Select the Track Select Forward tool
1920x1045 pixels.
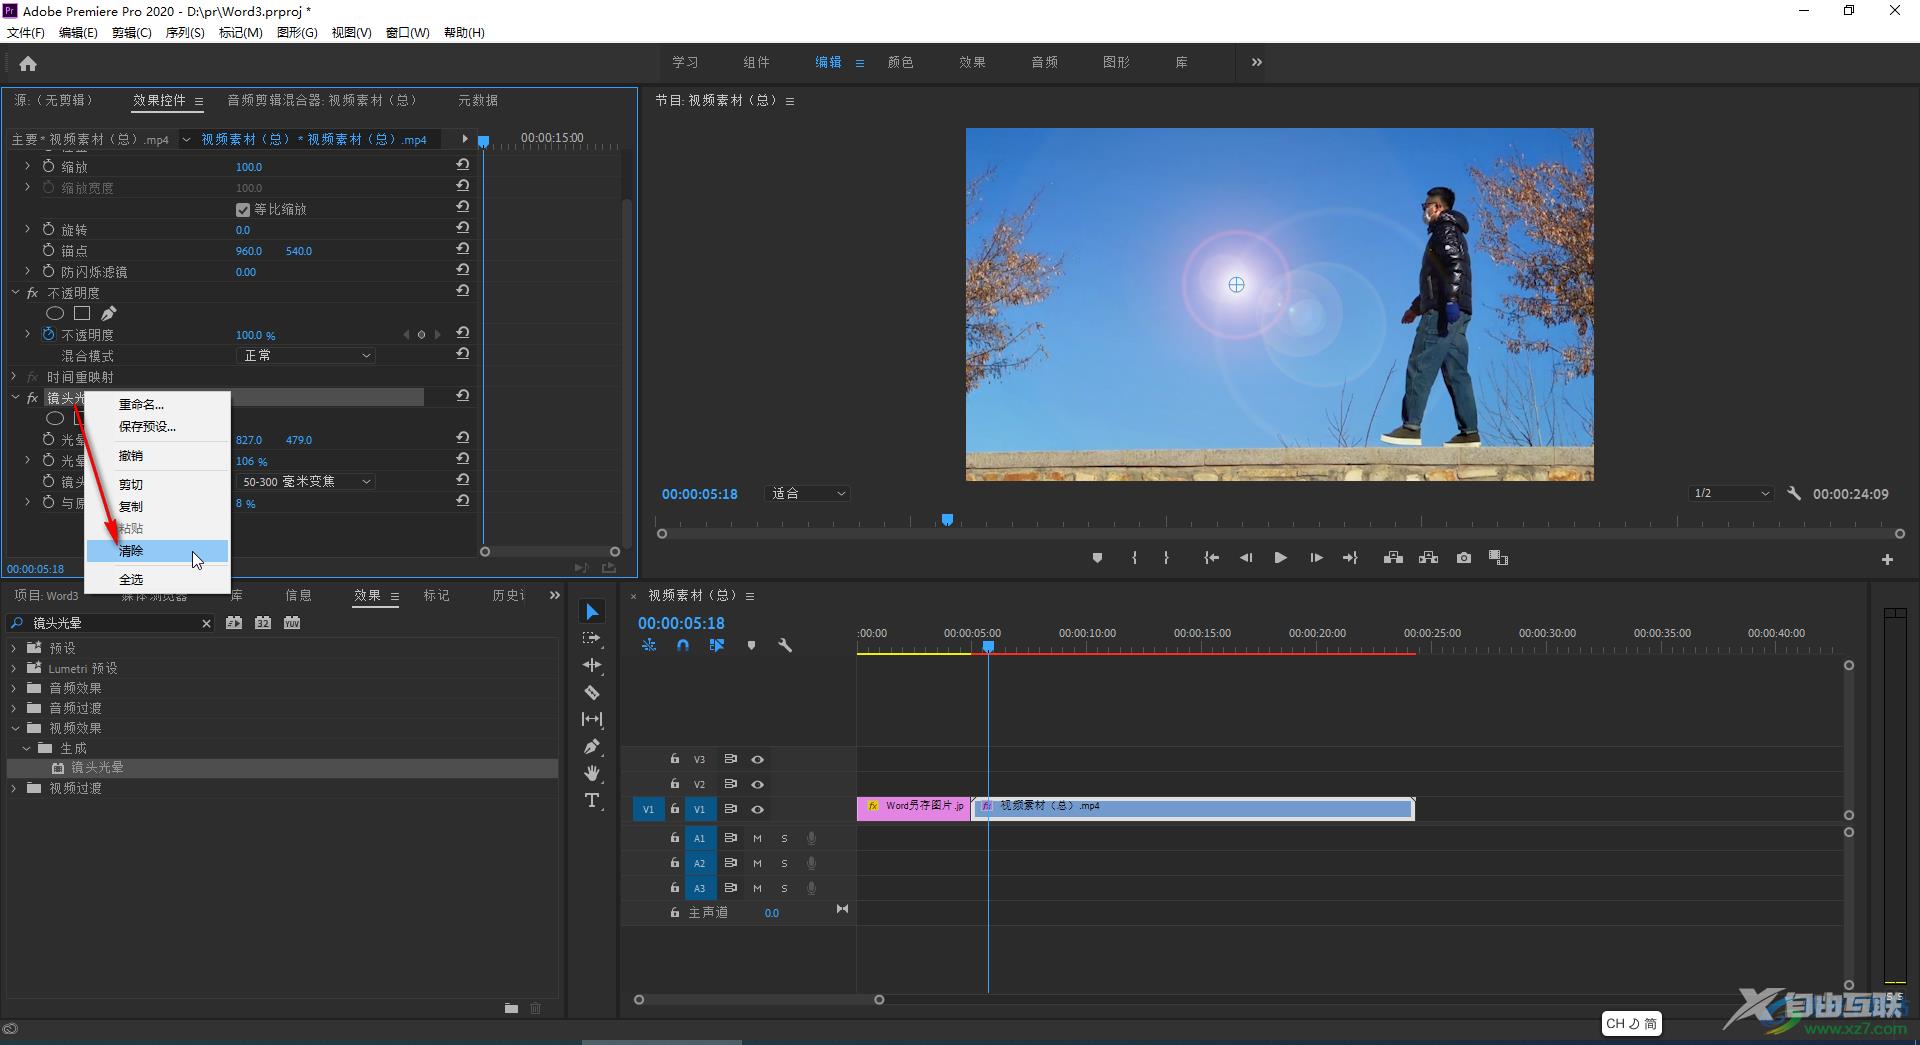tap(592, 638)
